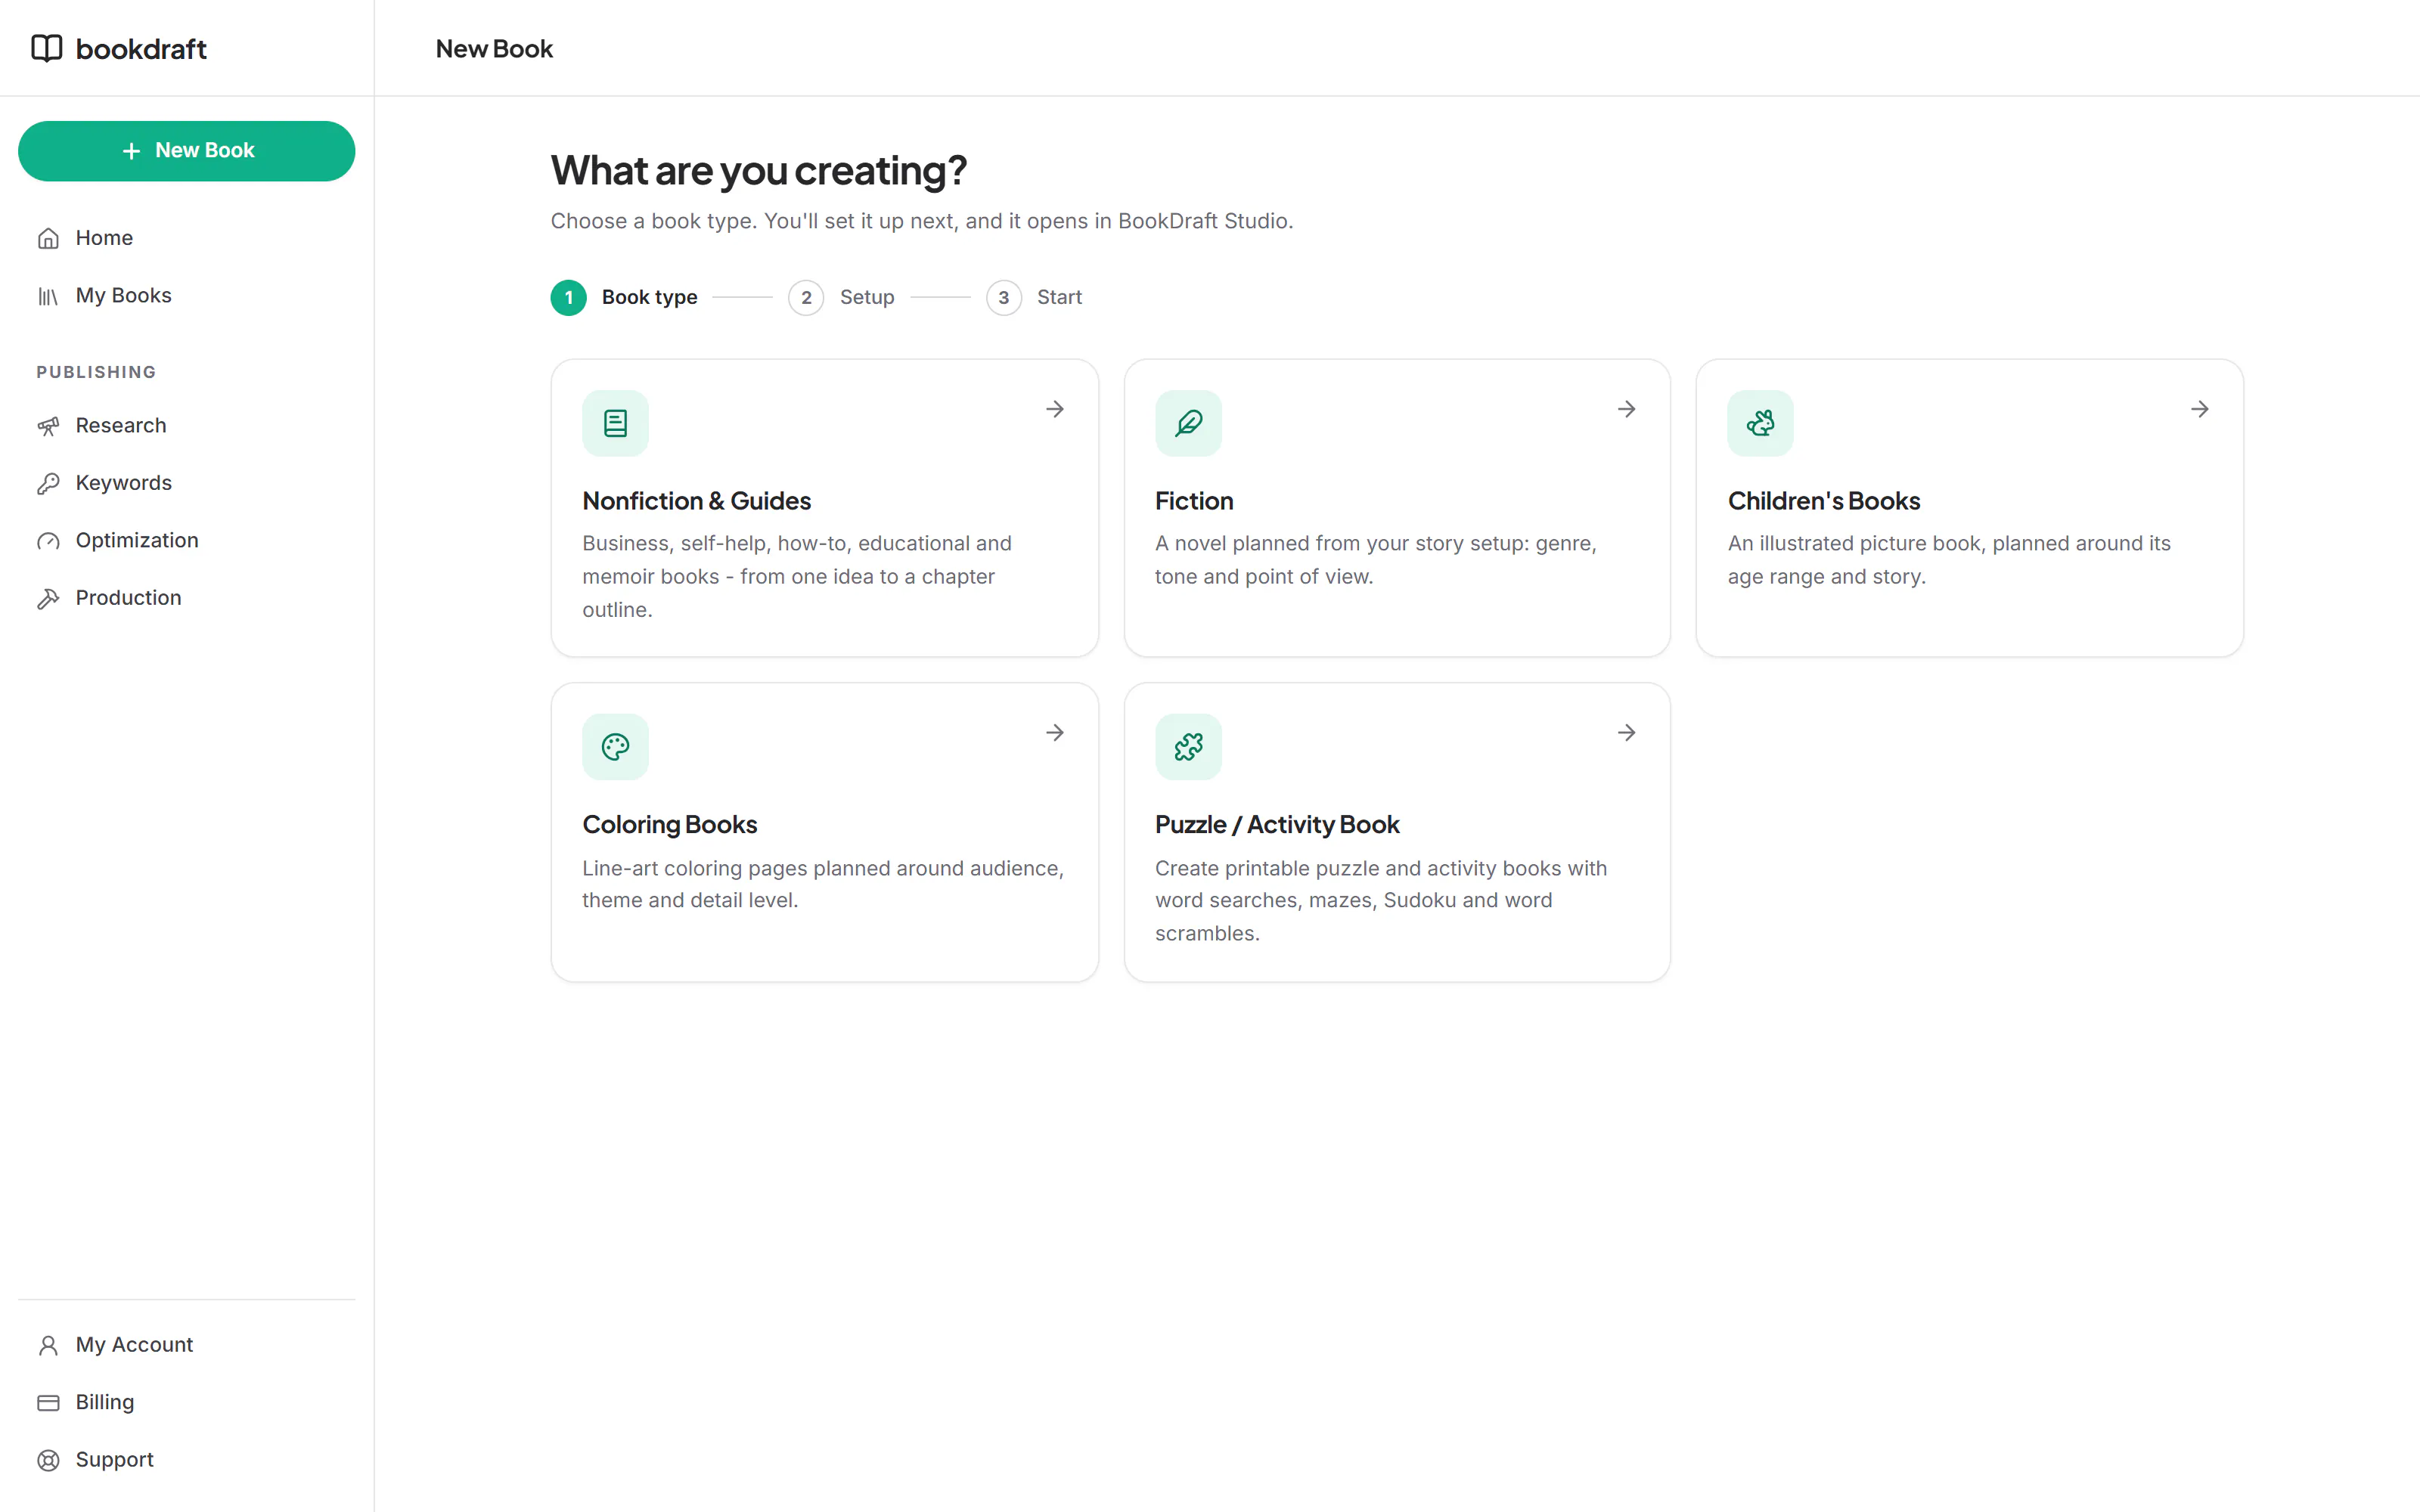
Task: Click the Research telescope icon
Action: point(48,426)
